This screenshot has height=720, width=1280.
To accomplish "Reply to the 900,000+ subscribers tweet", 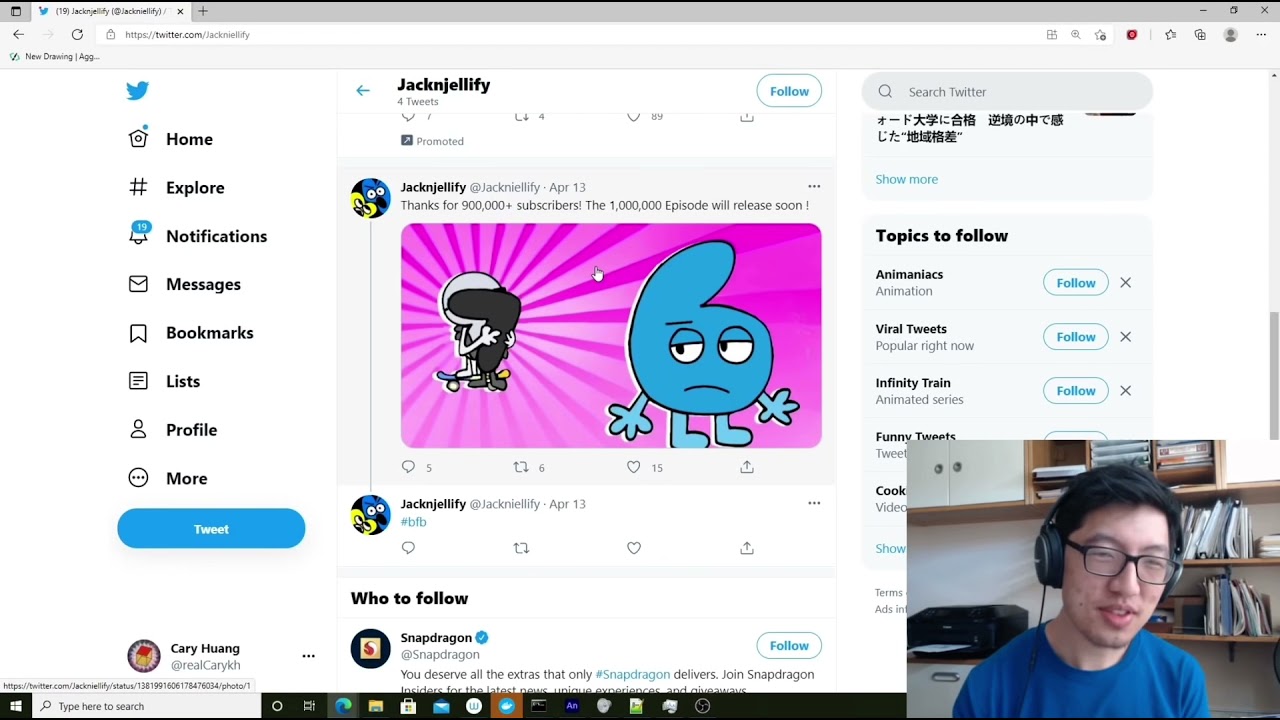I will [408, 467].
